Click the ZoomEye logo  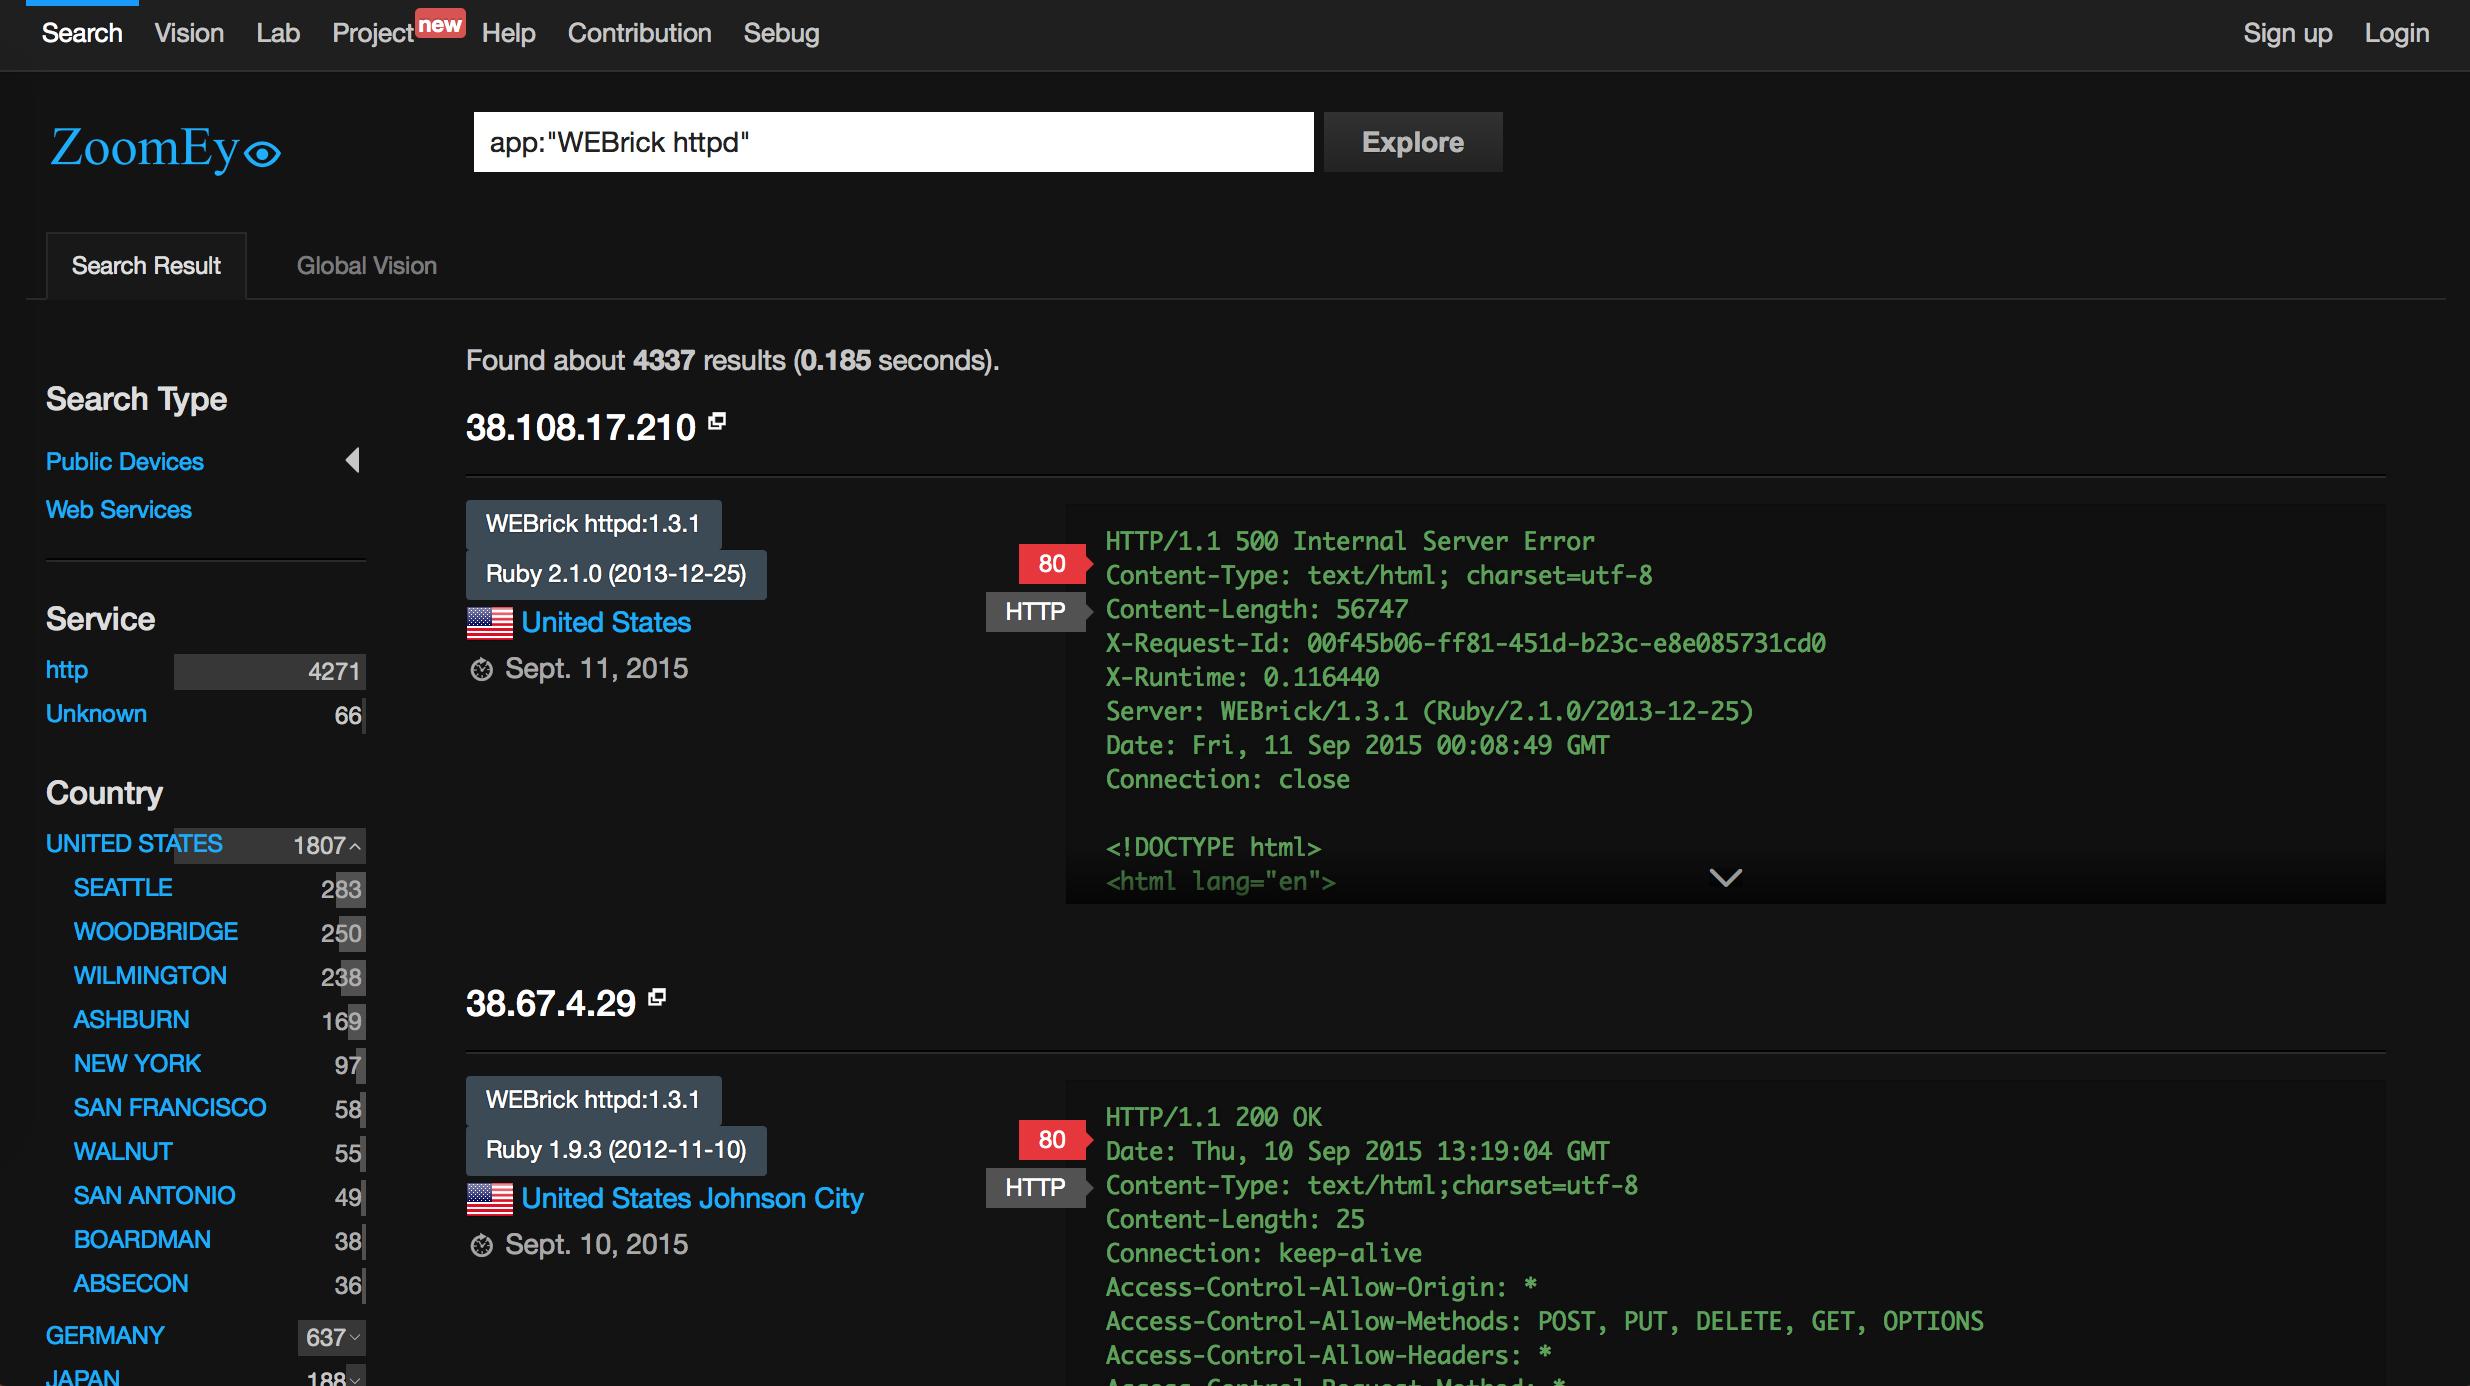pos(165,149)
